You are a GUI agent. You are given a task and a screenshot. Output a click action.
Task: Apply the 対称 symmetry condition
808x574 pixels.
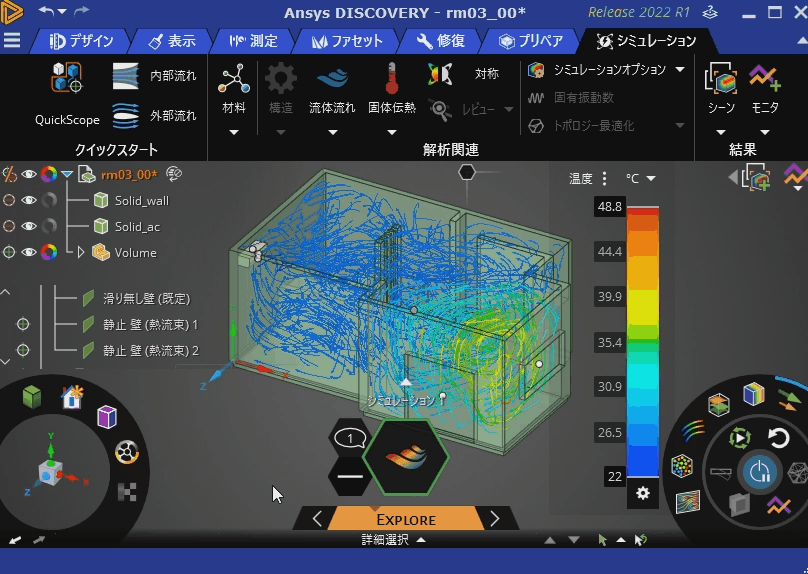(x=463, y=74)
